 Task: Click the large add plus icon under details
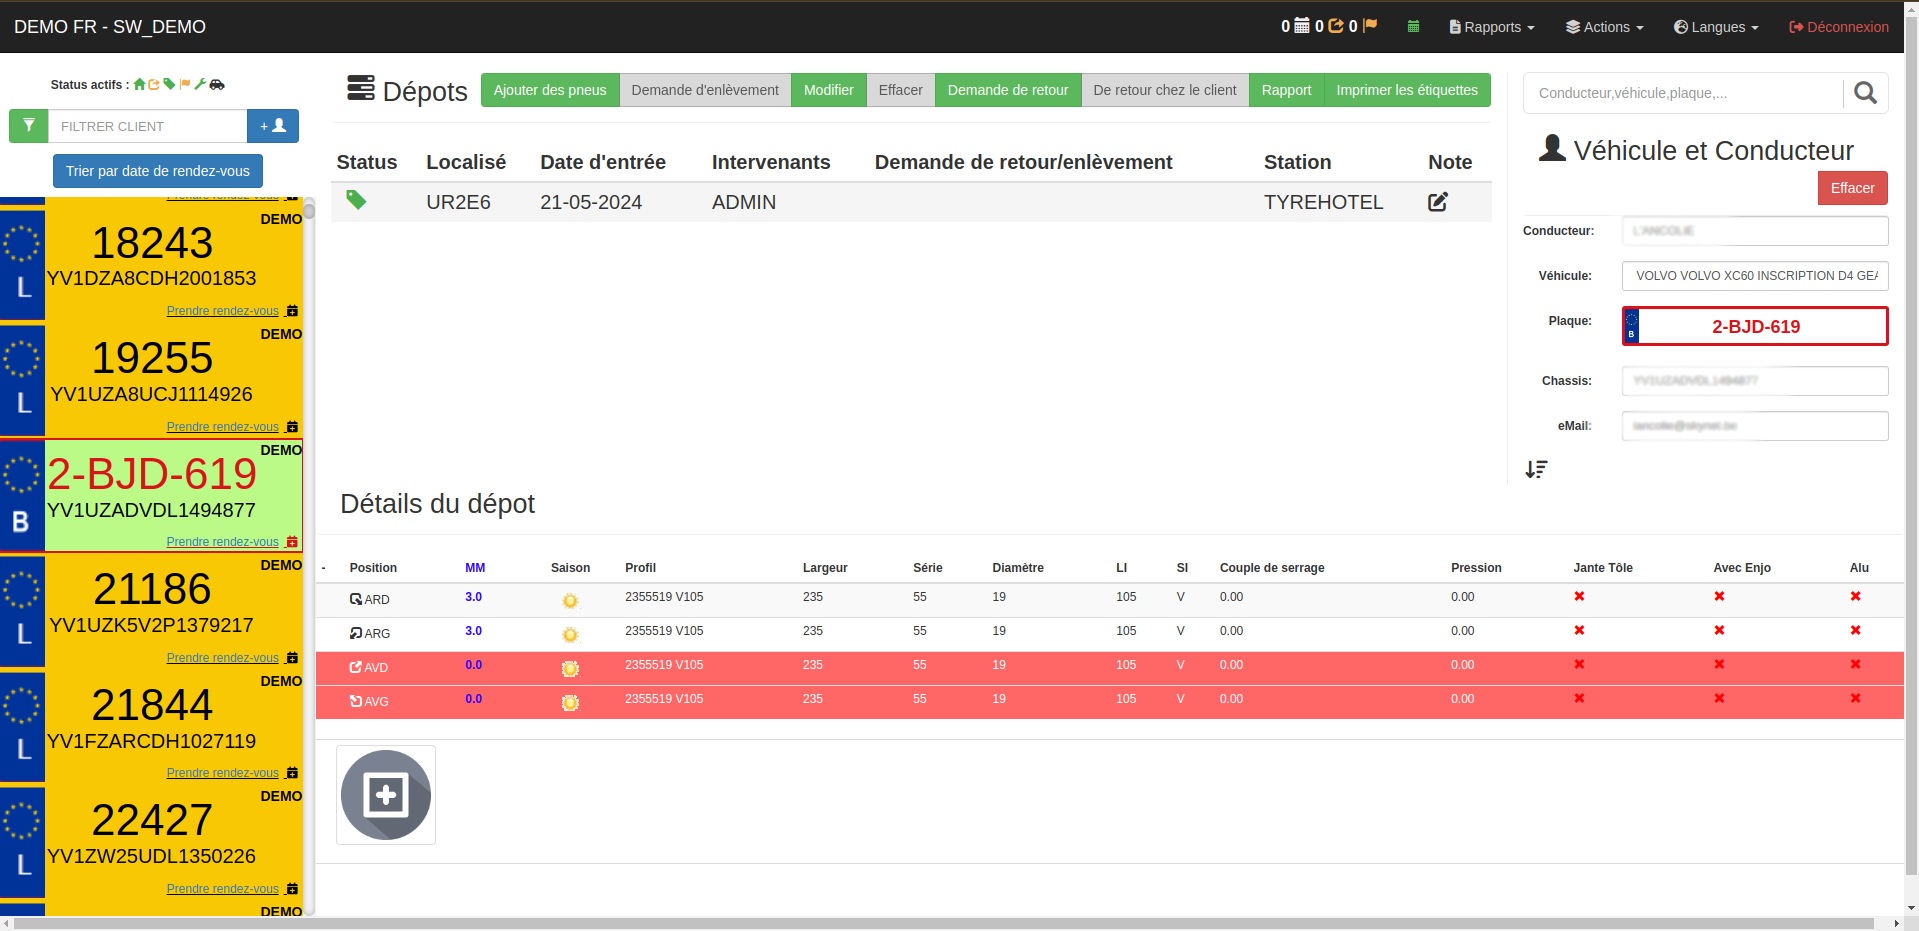click(x=386, y=795)
